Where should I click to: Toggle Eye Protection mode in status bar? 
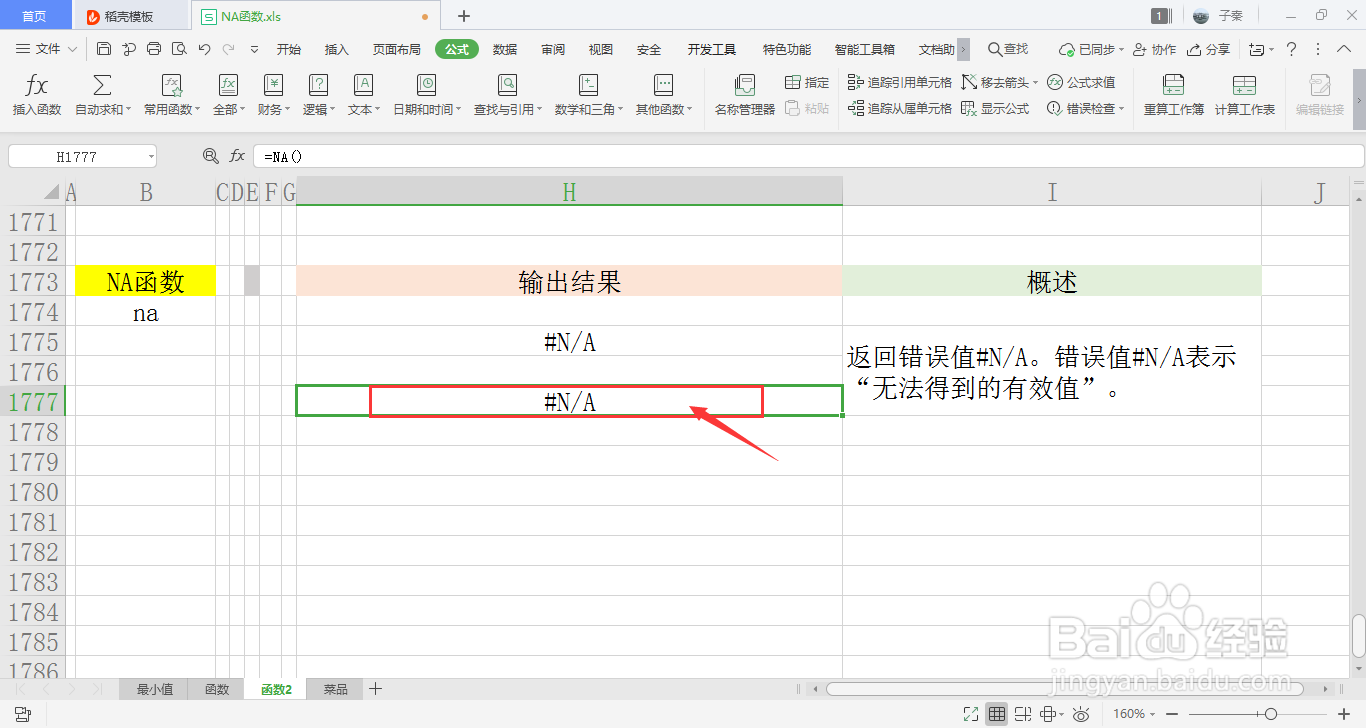click(x=1081, y=714)
